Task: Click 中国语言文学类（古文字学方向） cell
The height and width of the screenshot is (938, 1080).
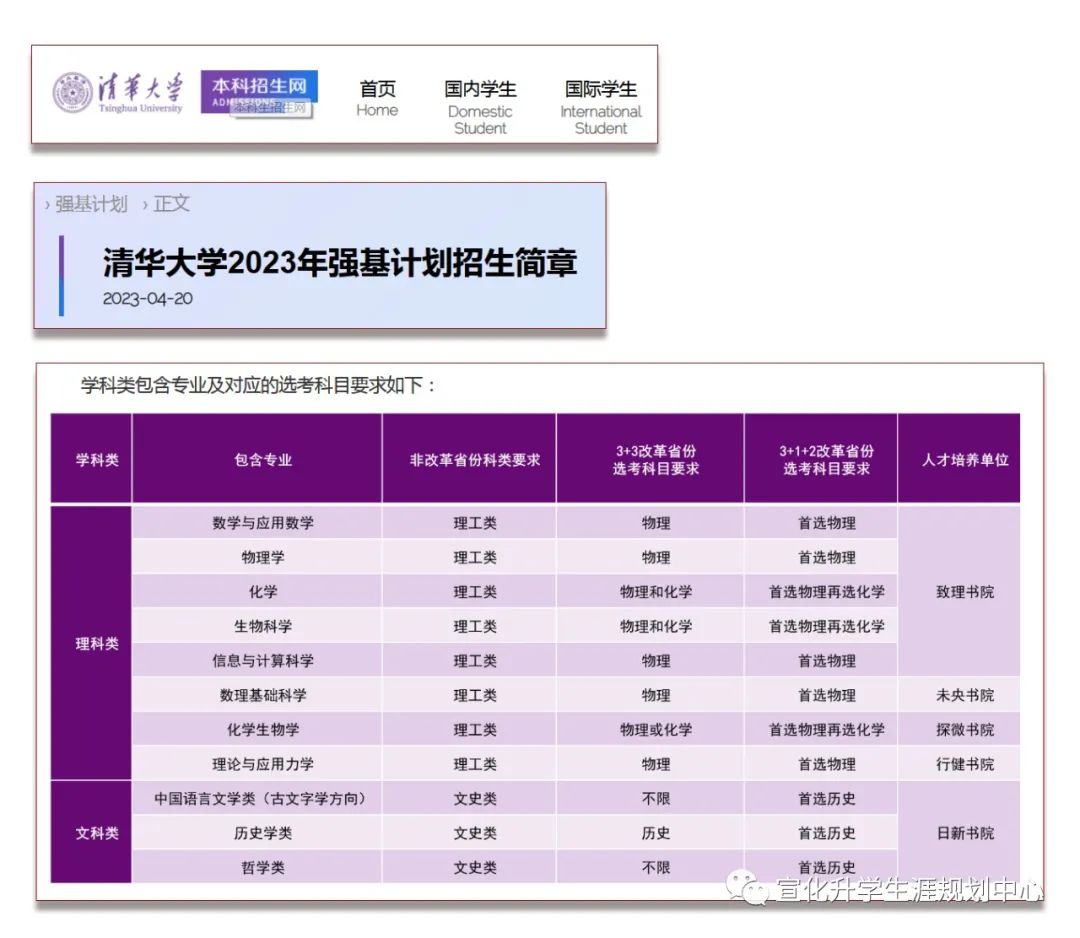Action: pyautogui.click(x=256, y=798)
